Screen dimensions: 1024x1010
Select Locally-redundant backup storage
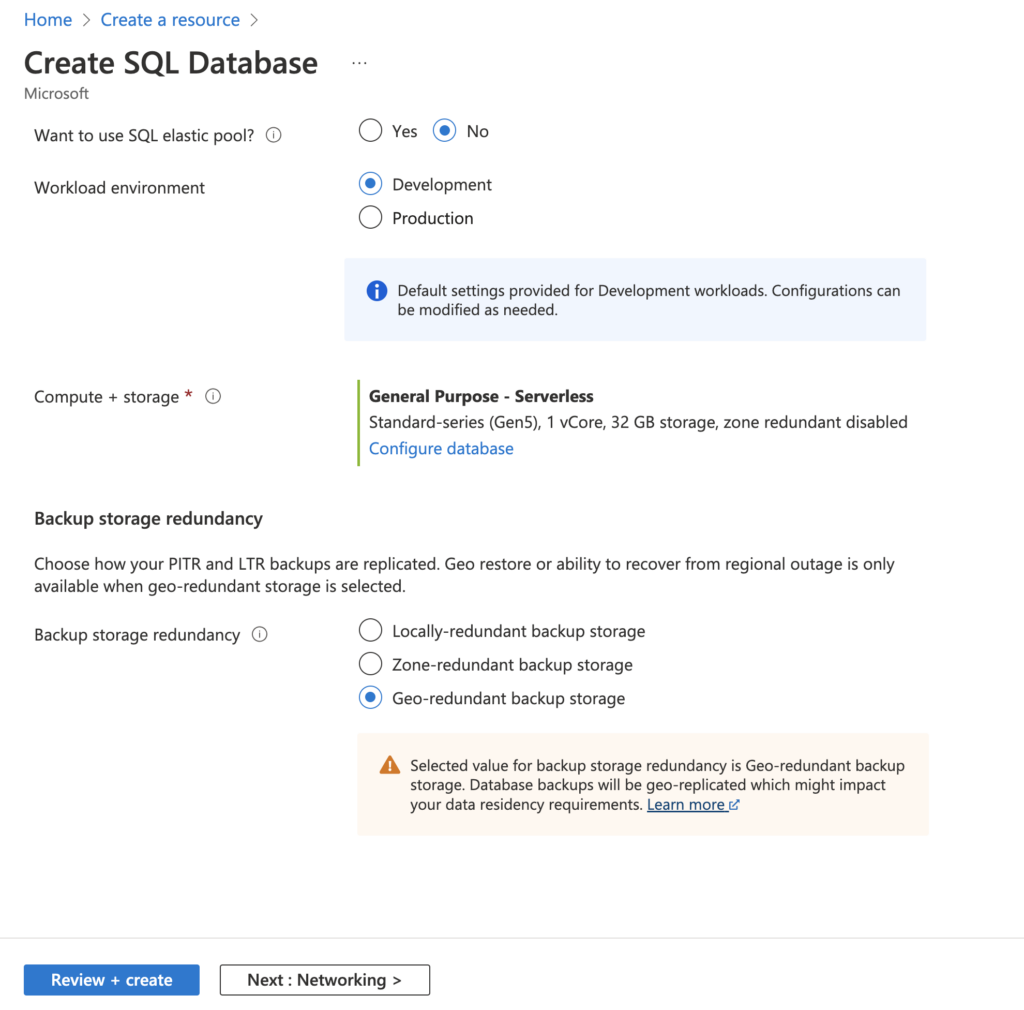(x=371, y=631)
